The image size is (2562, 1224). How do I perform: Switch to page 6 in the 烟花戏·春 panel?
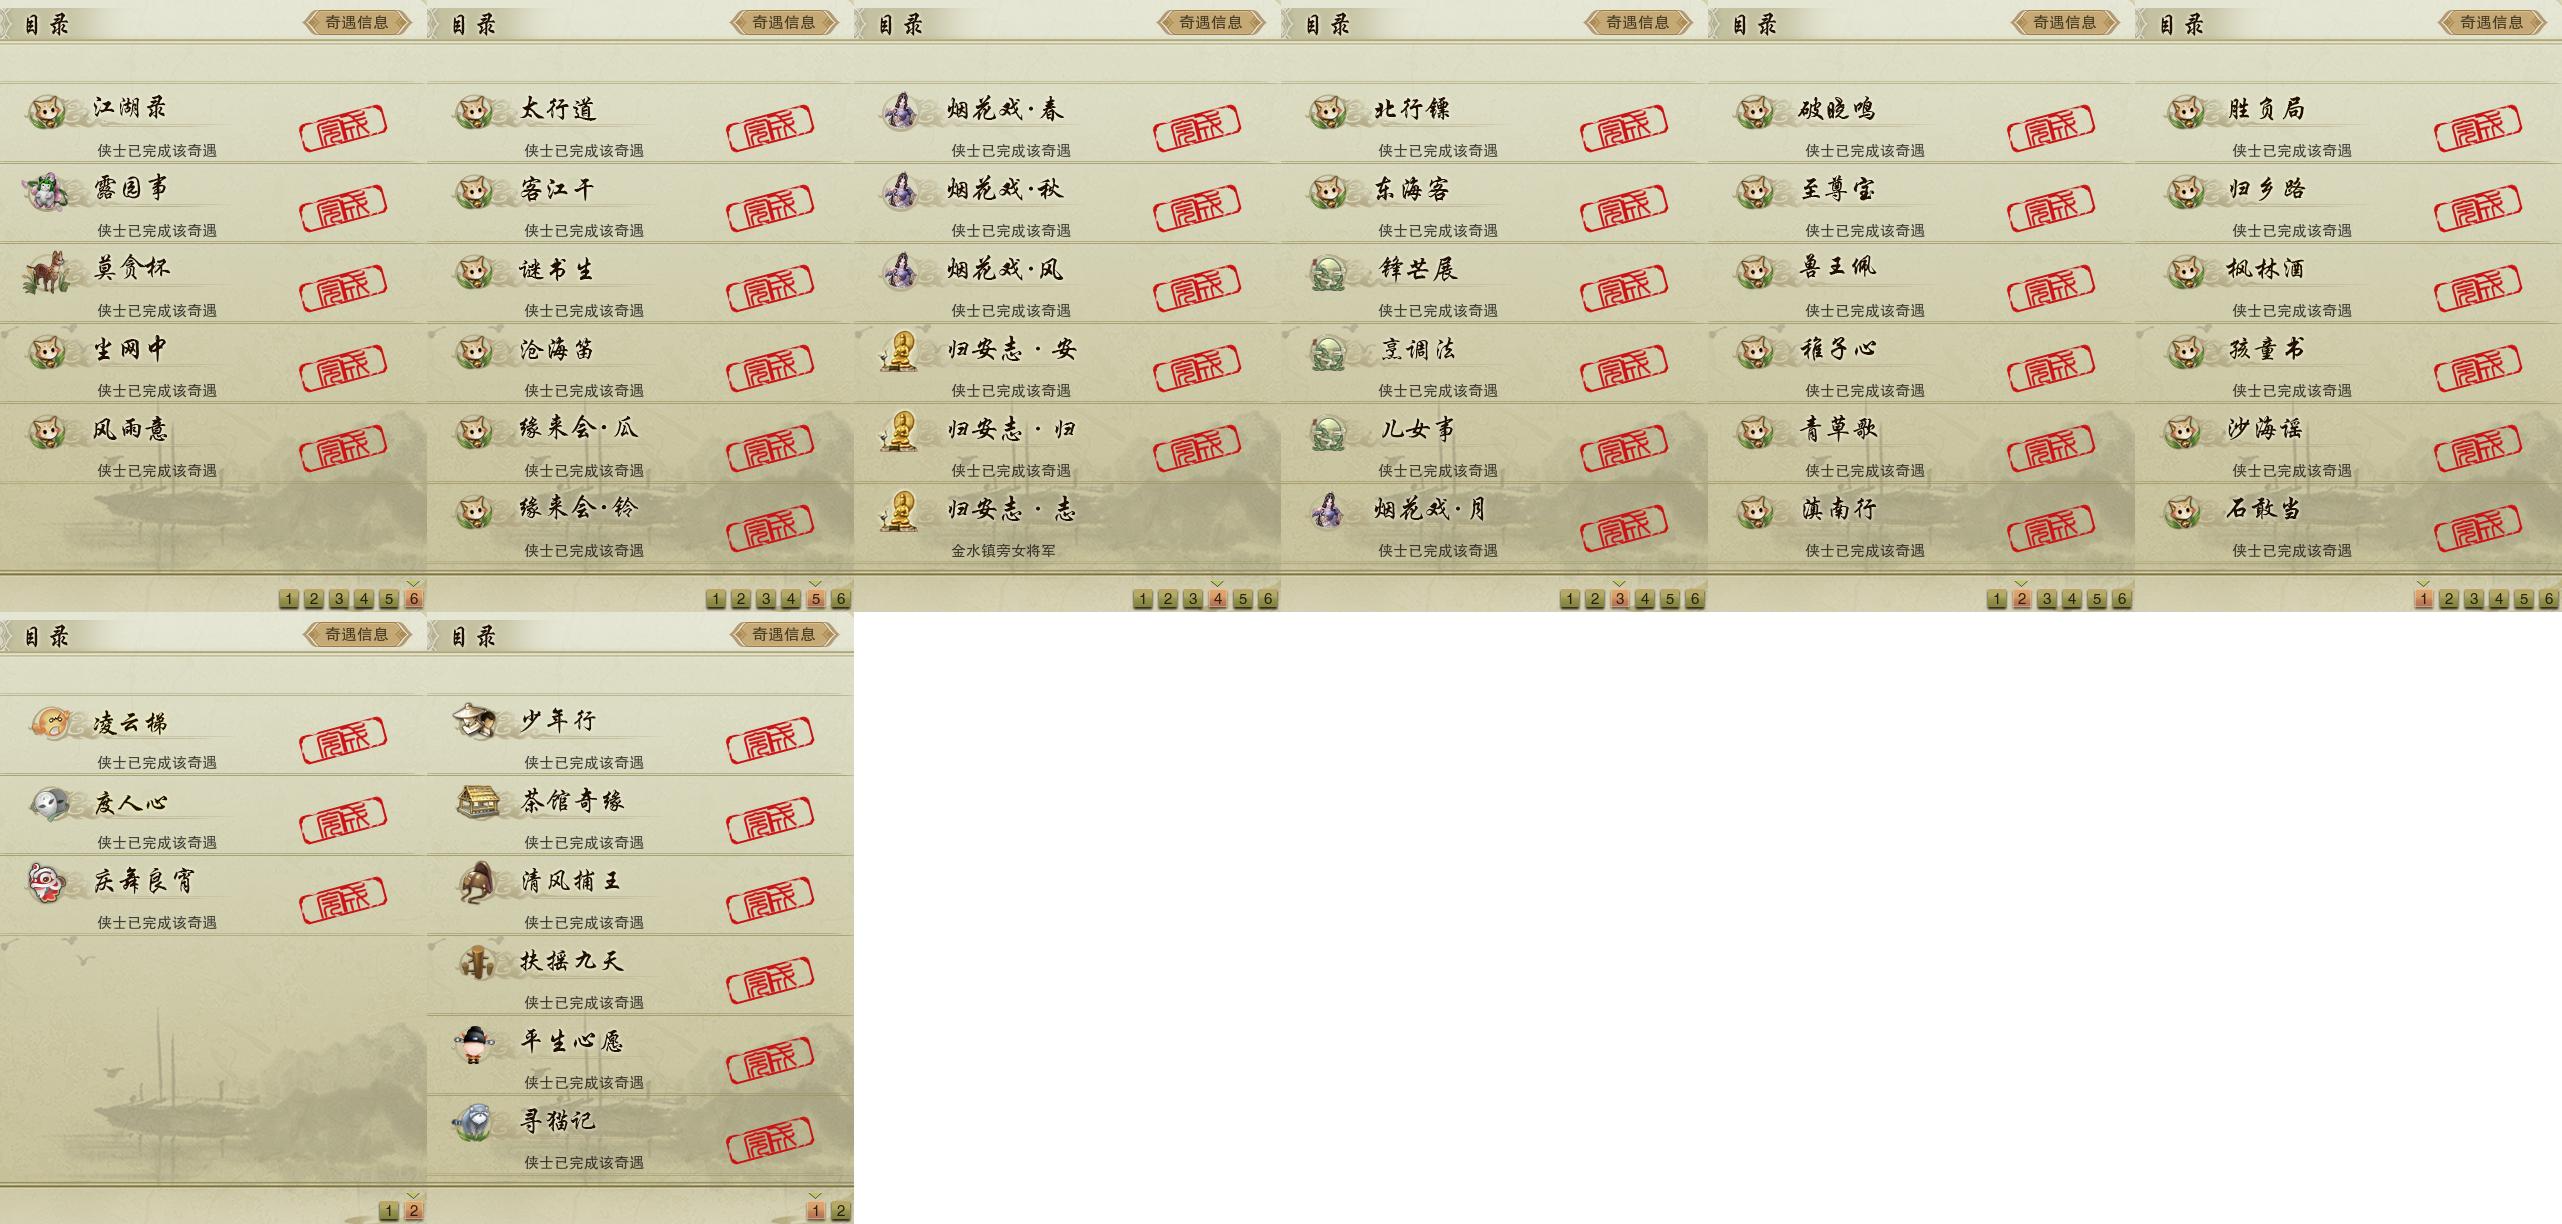(1268, 599)
